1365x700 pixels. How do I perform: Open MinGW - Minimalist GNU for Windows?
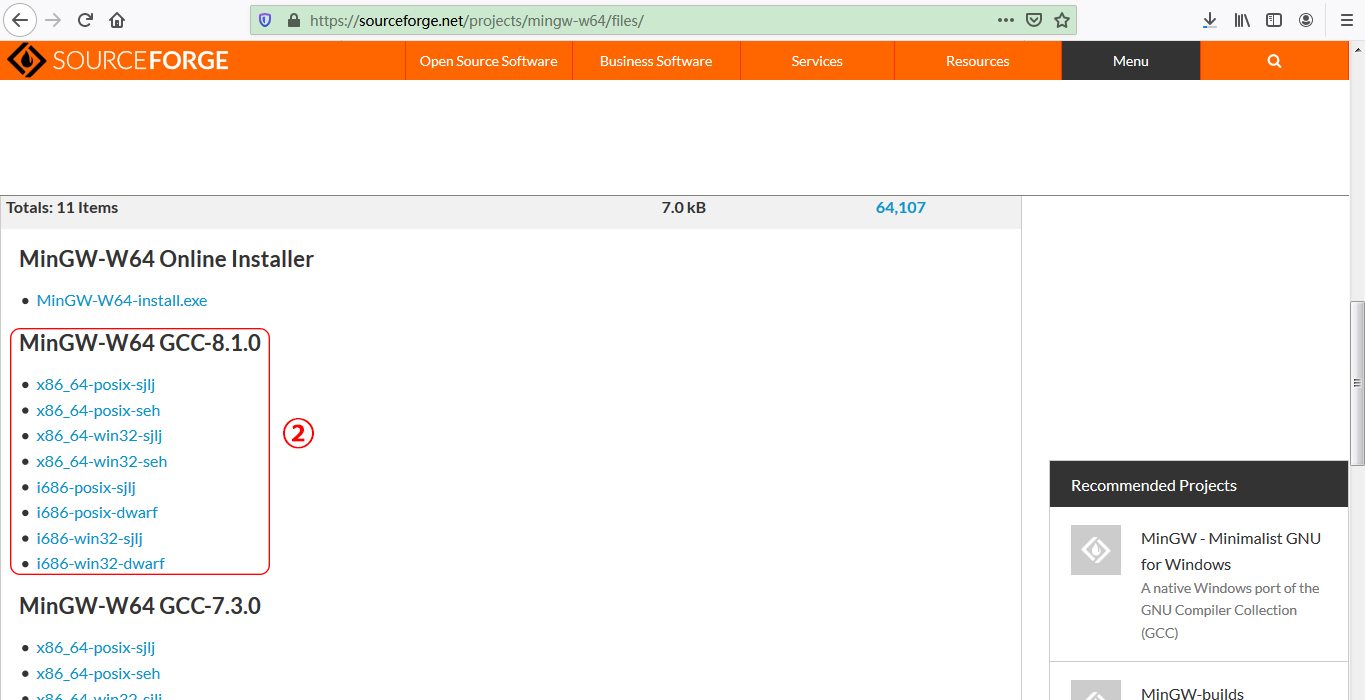click(1231, 551)
